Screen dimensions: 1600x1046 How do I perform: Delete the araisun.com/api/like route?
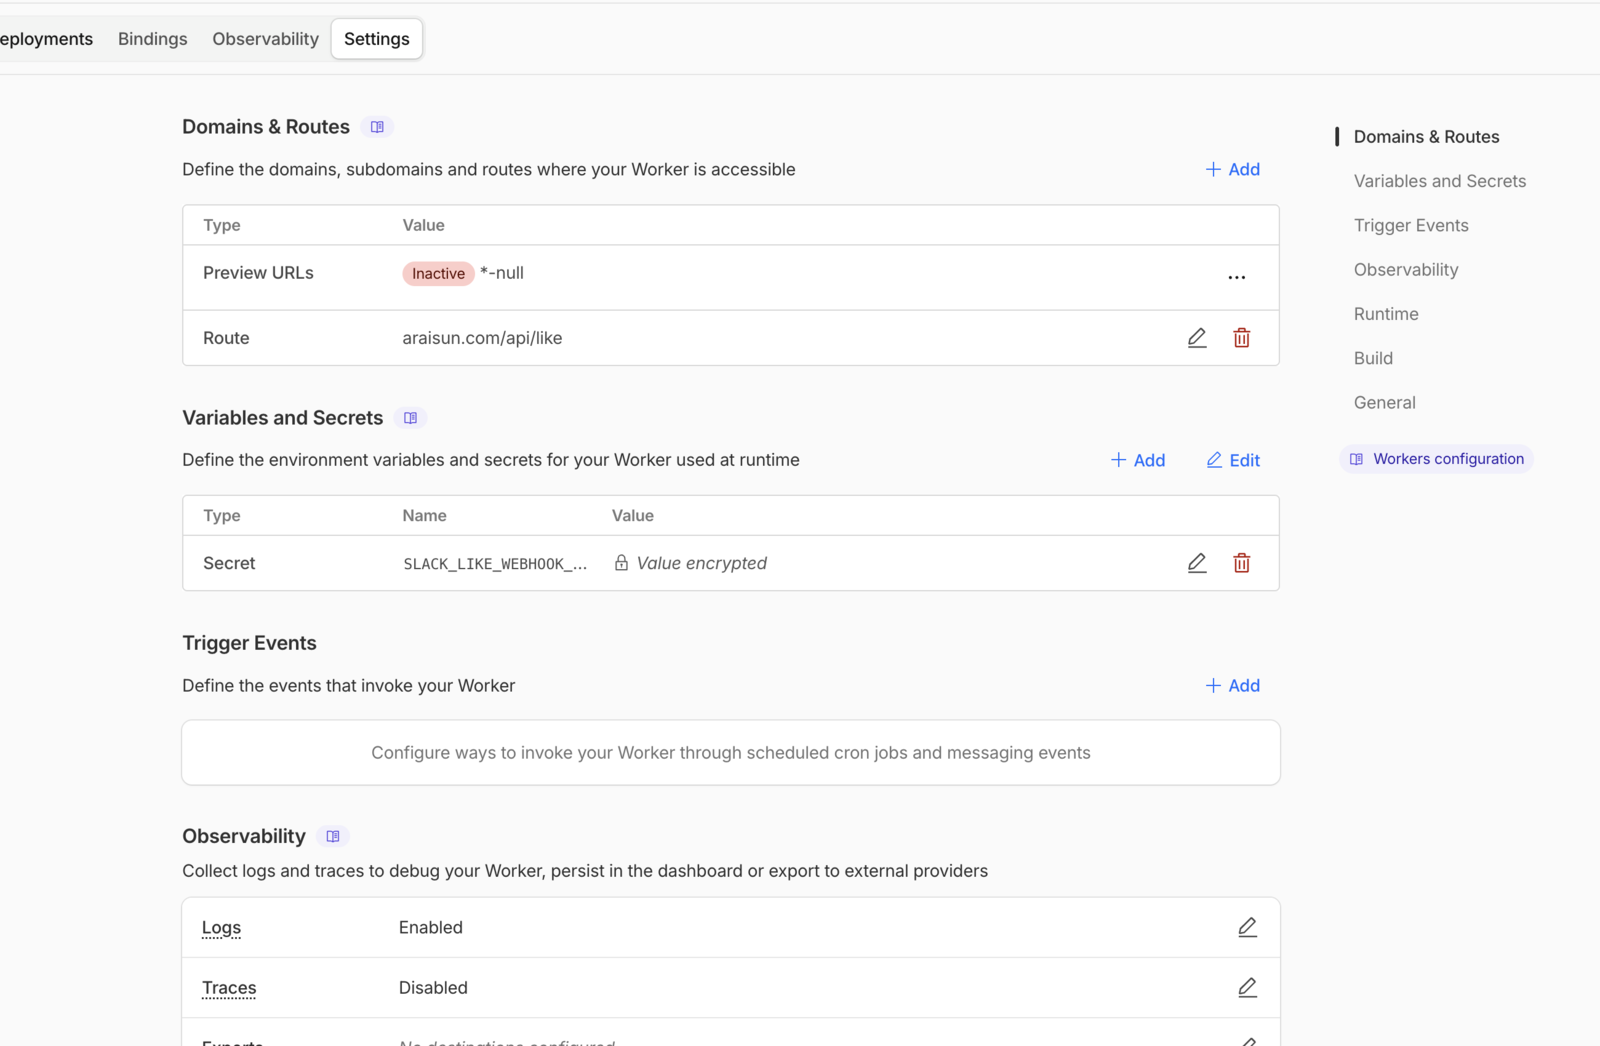(1241, 338)
